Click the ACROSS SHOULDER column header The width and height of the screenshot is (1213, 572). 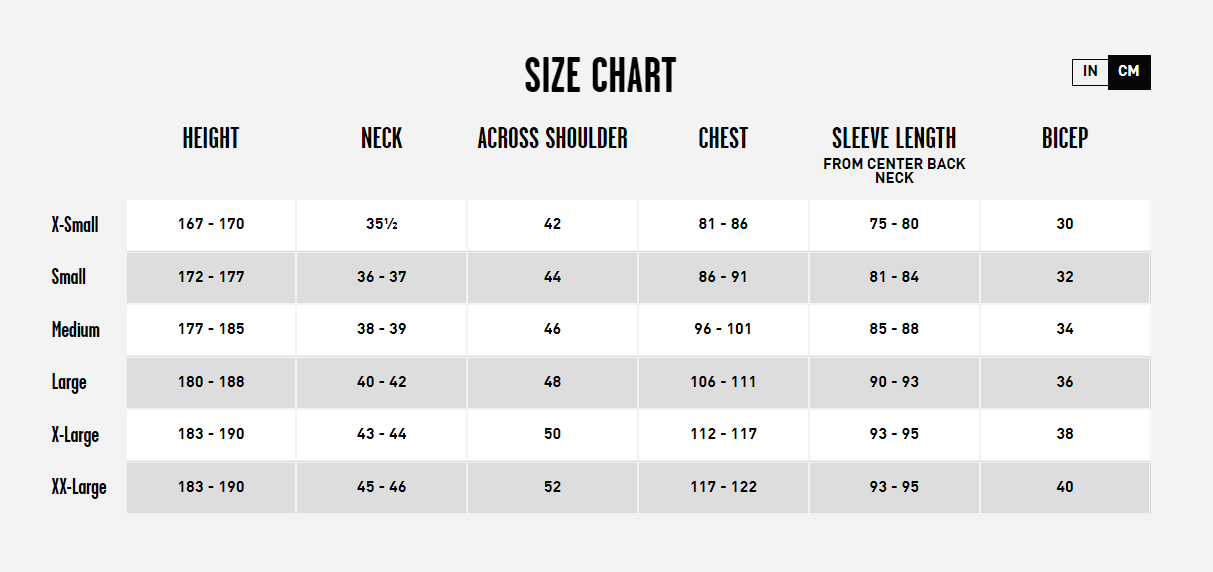tap(553, 138)
